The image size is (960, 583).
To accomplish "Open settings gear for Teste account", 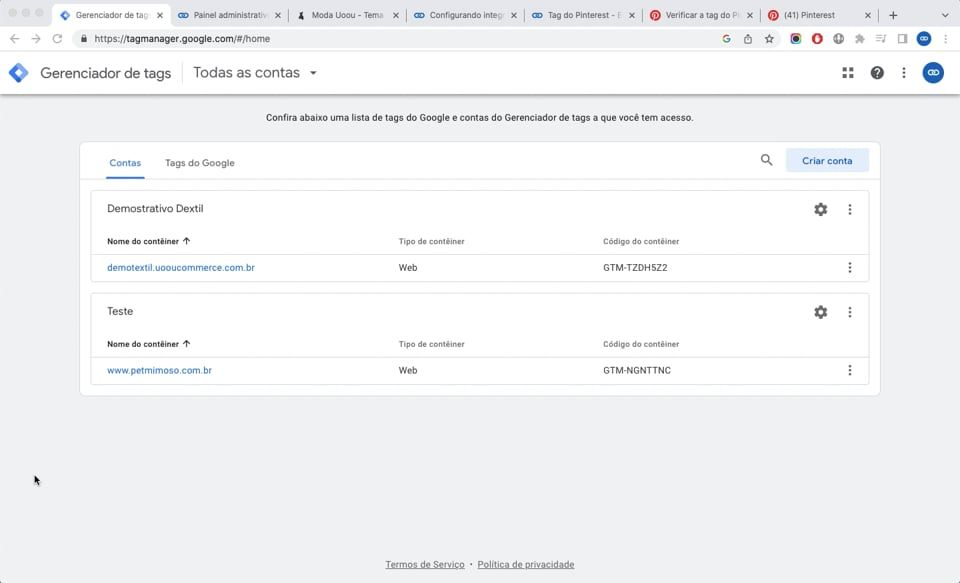I will 820,311.
